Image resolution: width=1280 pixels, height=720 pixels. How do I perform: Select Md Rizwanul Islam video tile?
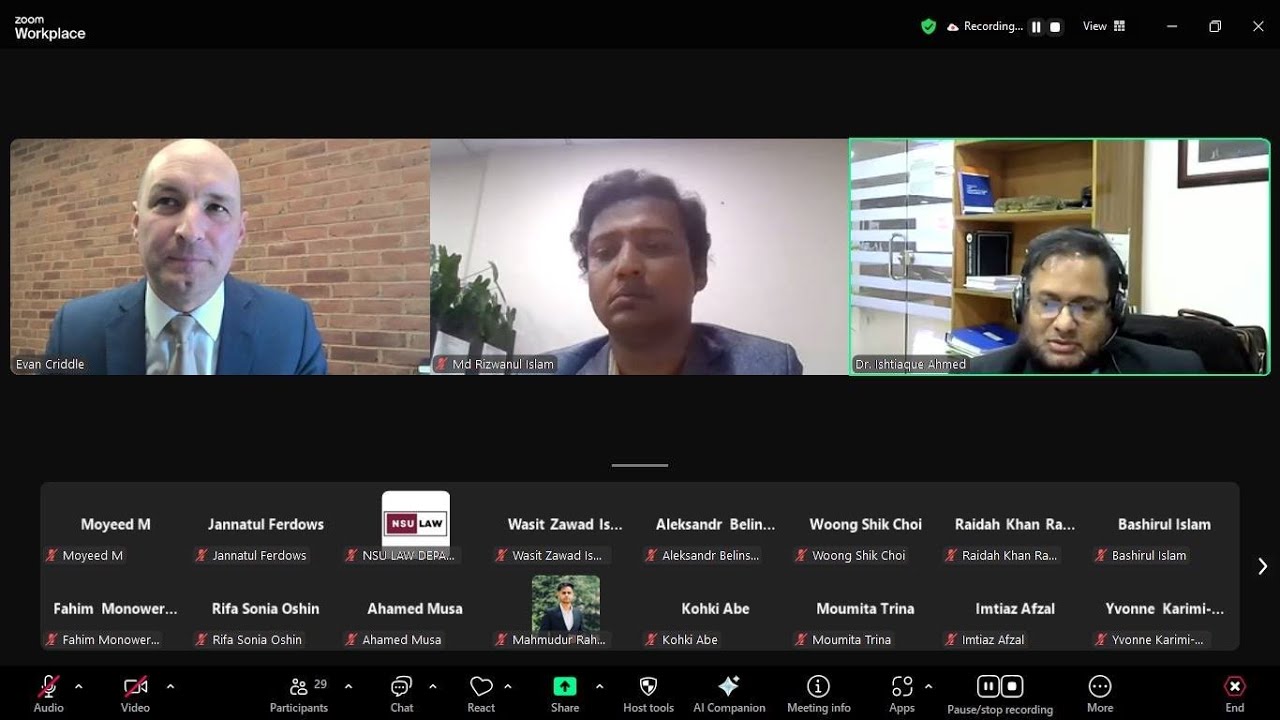pos(639,257)
